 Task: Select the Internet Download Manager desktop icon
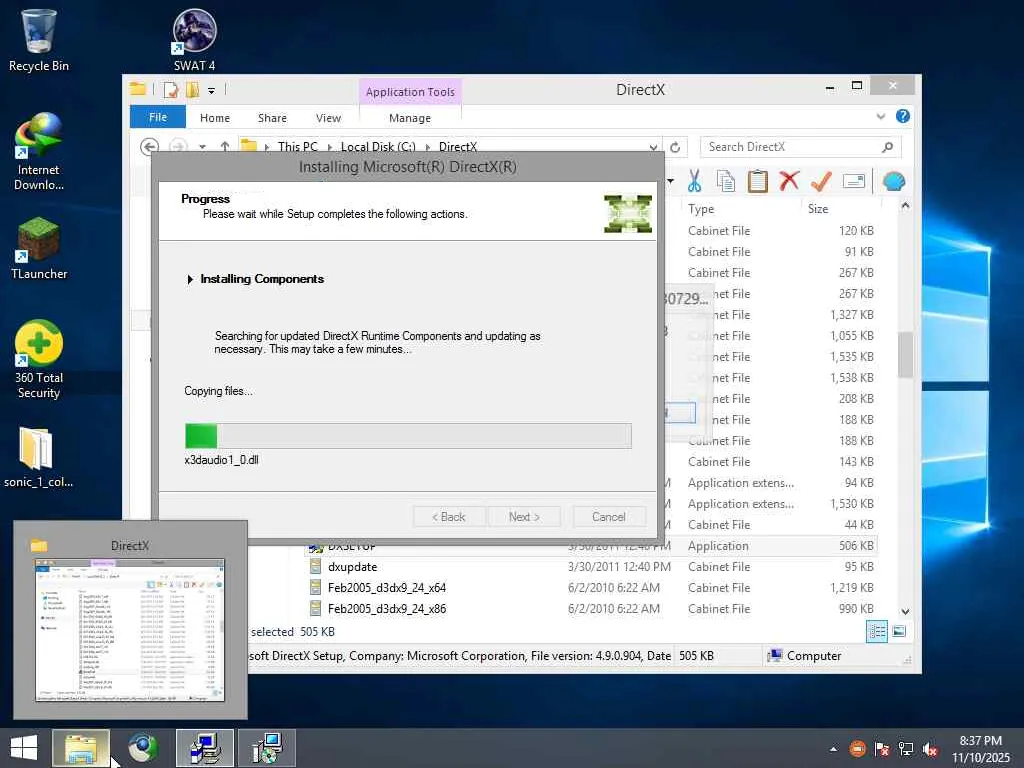click(39, 152)
